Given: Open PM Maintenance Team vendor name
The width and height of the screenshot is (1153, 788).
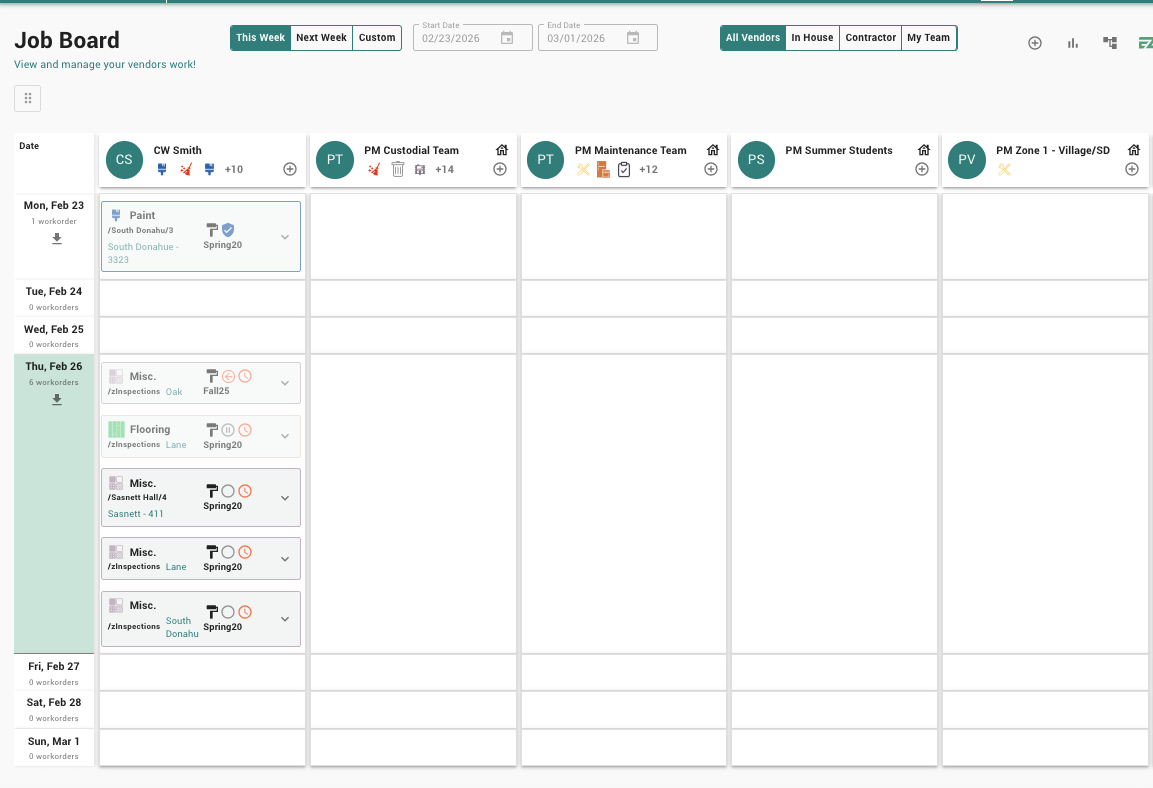Looking at the screenshot, I should (x=630, y=150).
